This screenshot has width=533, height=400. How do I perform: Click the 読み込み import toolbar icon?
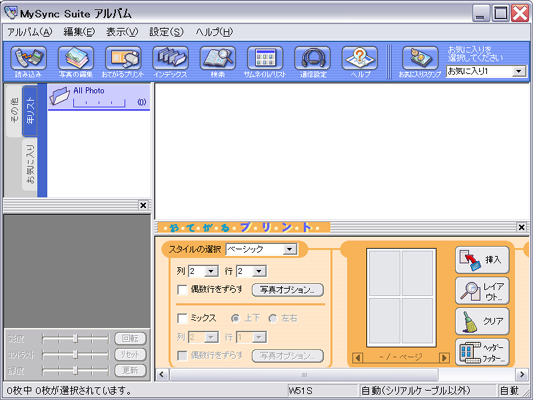click(29, 58)
